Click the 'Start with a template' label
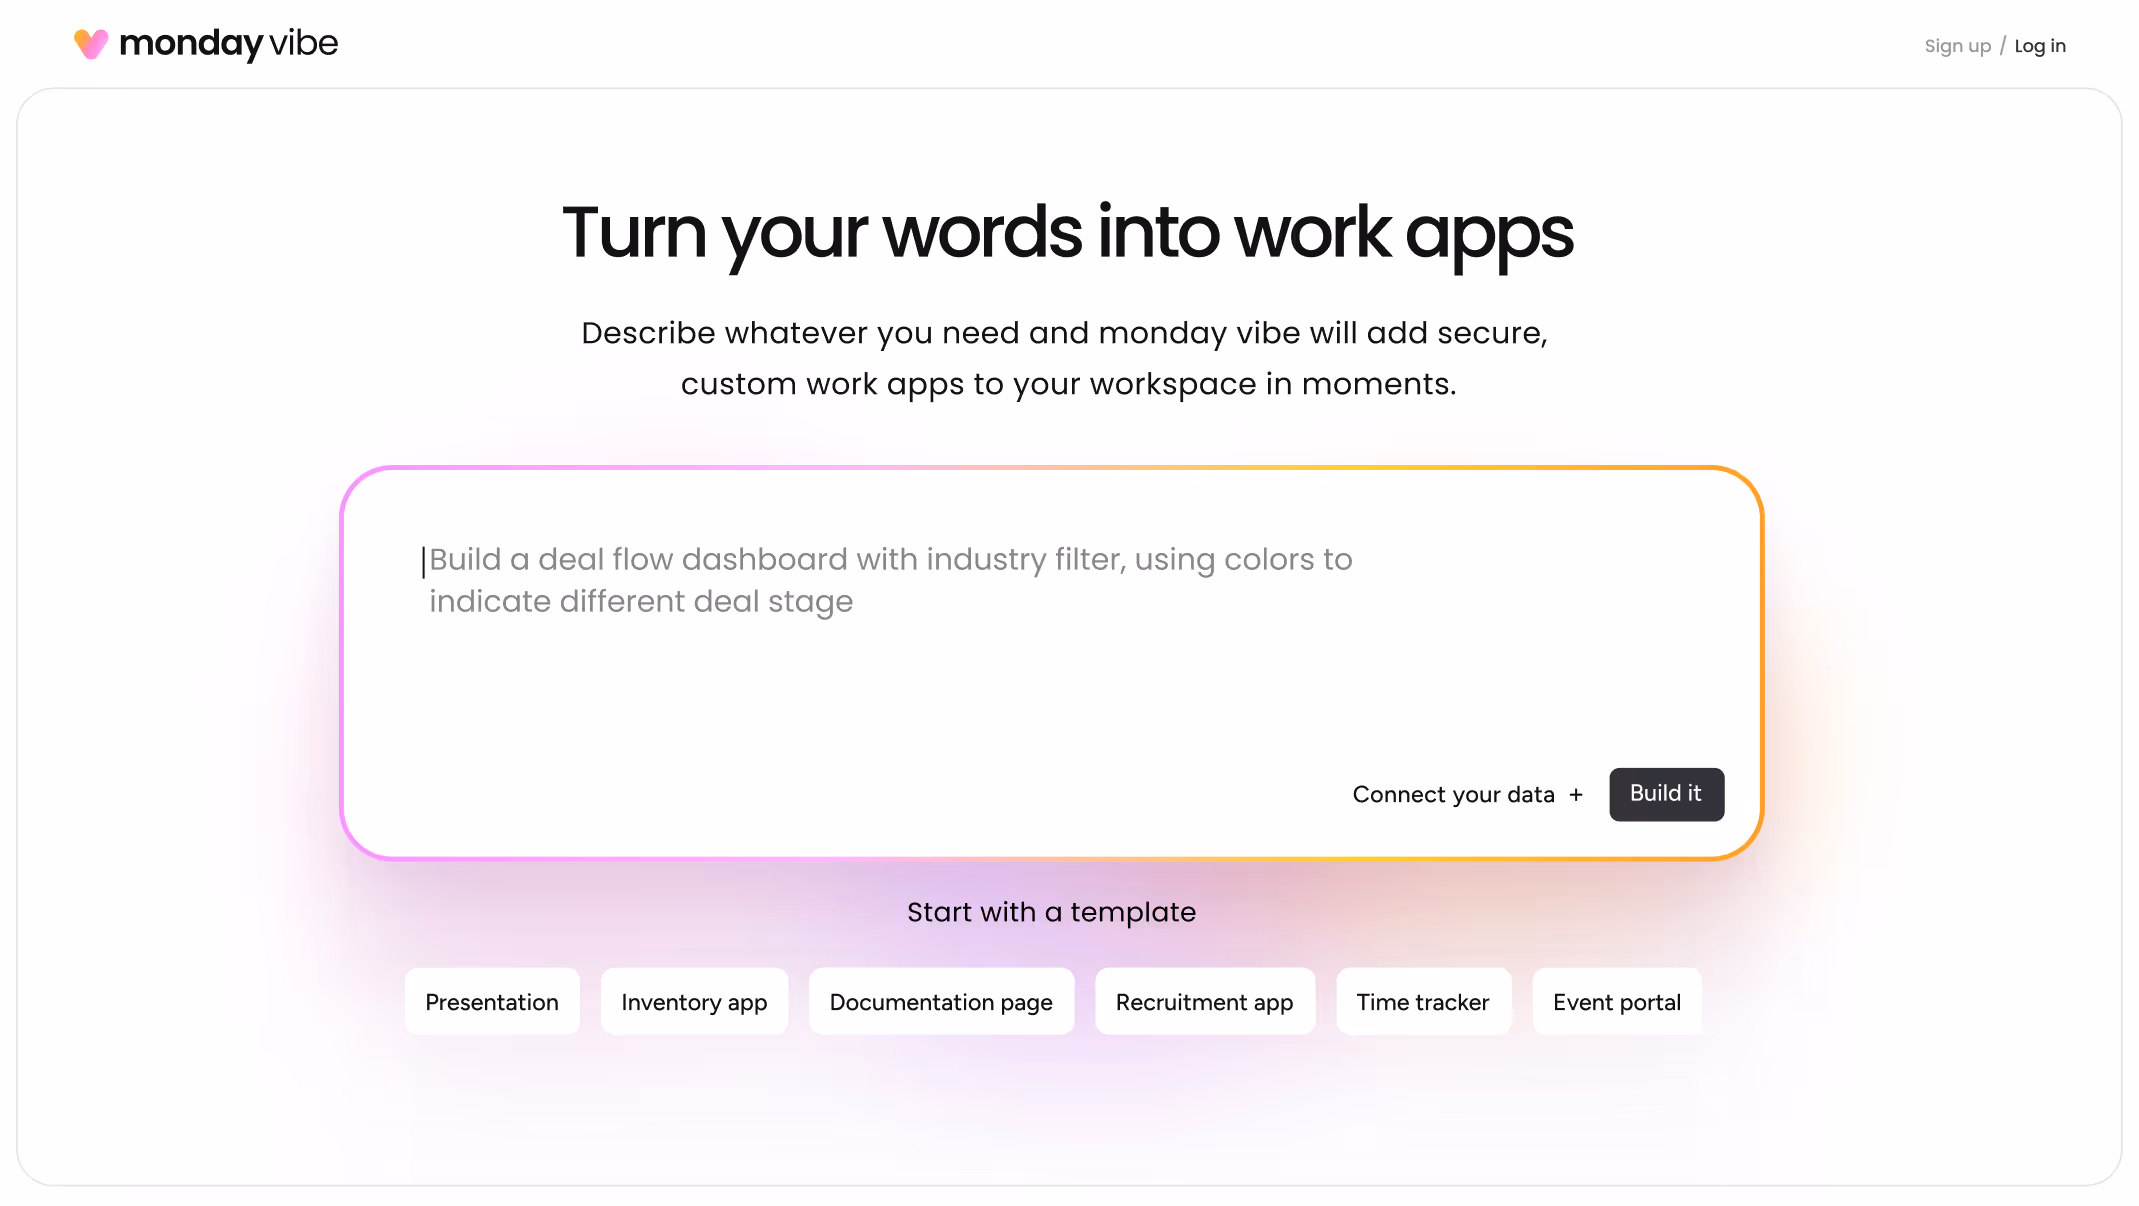The width and height of the screenshot is (2139, 1206). pyautogui.click(x=1051, y=912)
